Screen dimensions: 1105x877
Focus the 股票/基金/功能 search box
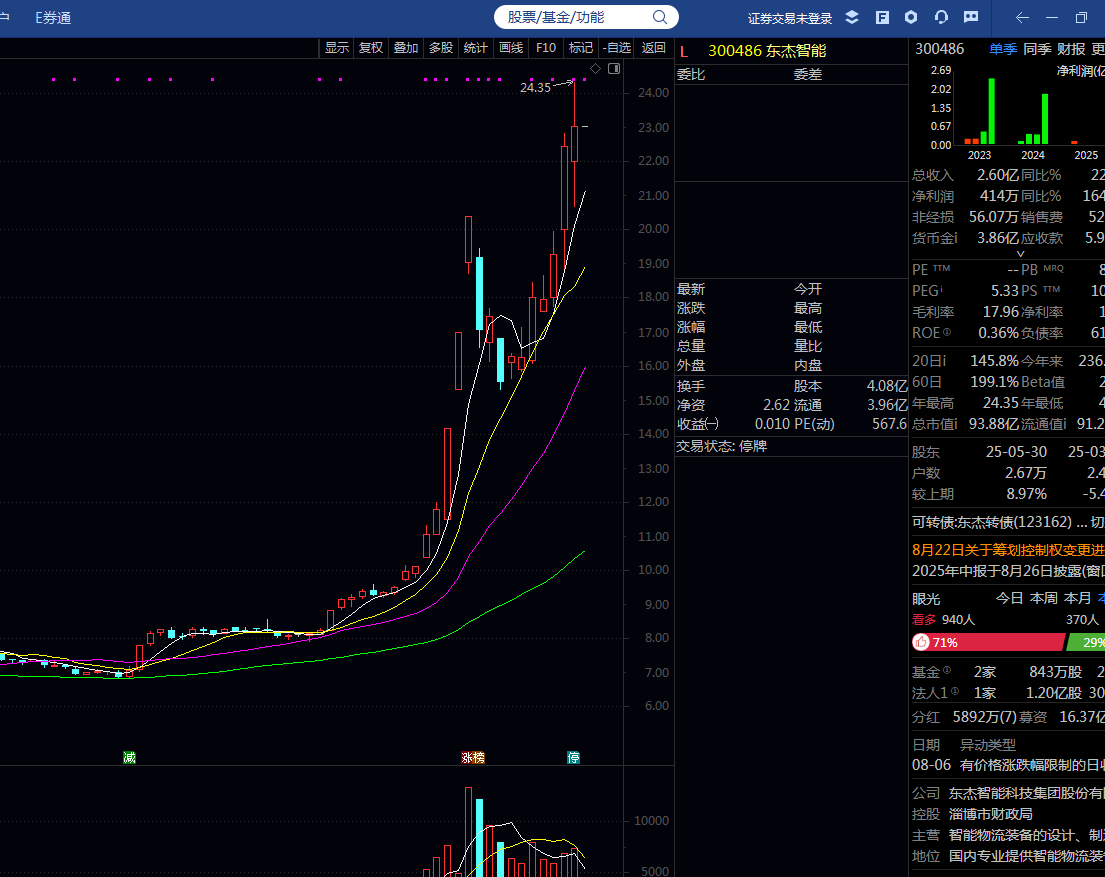(586, 17)
